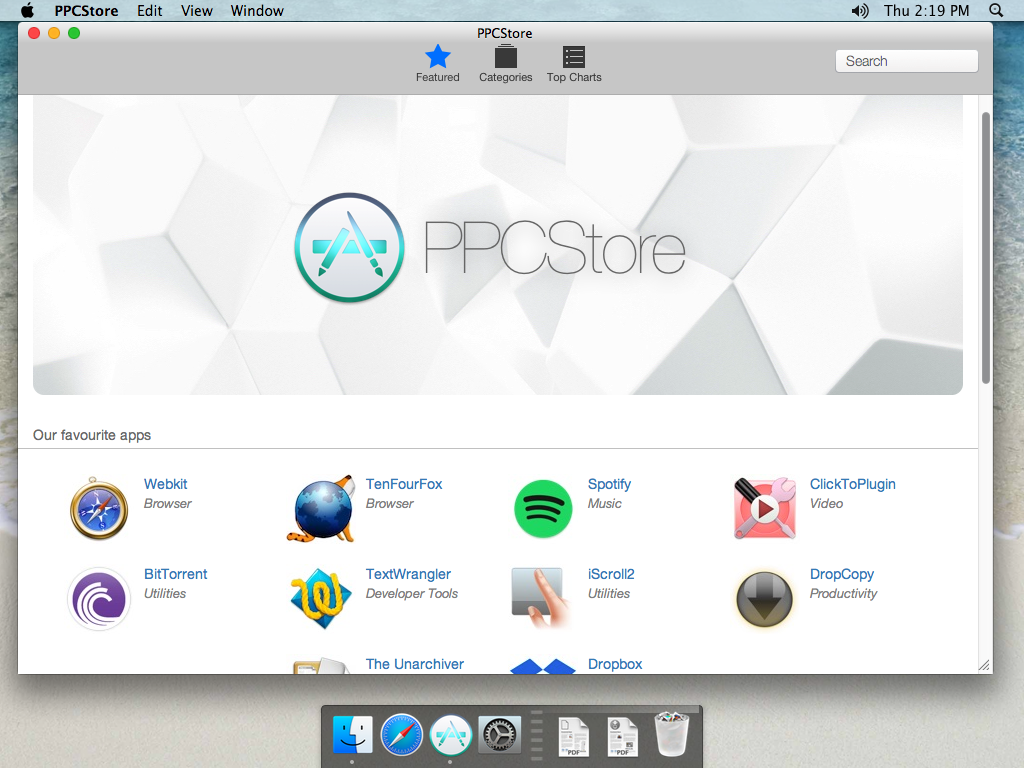Open the View menu
1024x768 pixels.
pos(197,10)
